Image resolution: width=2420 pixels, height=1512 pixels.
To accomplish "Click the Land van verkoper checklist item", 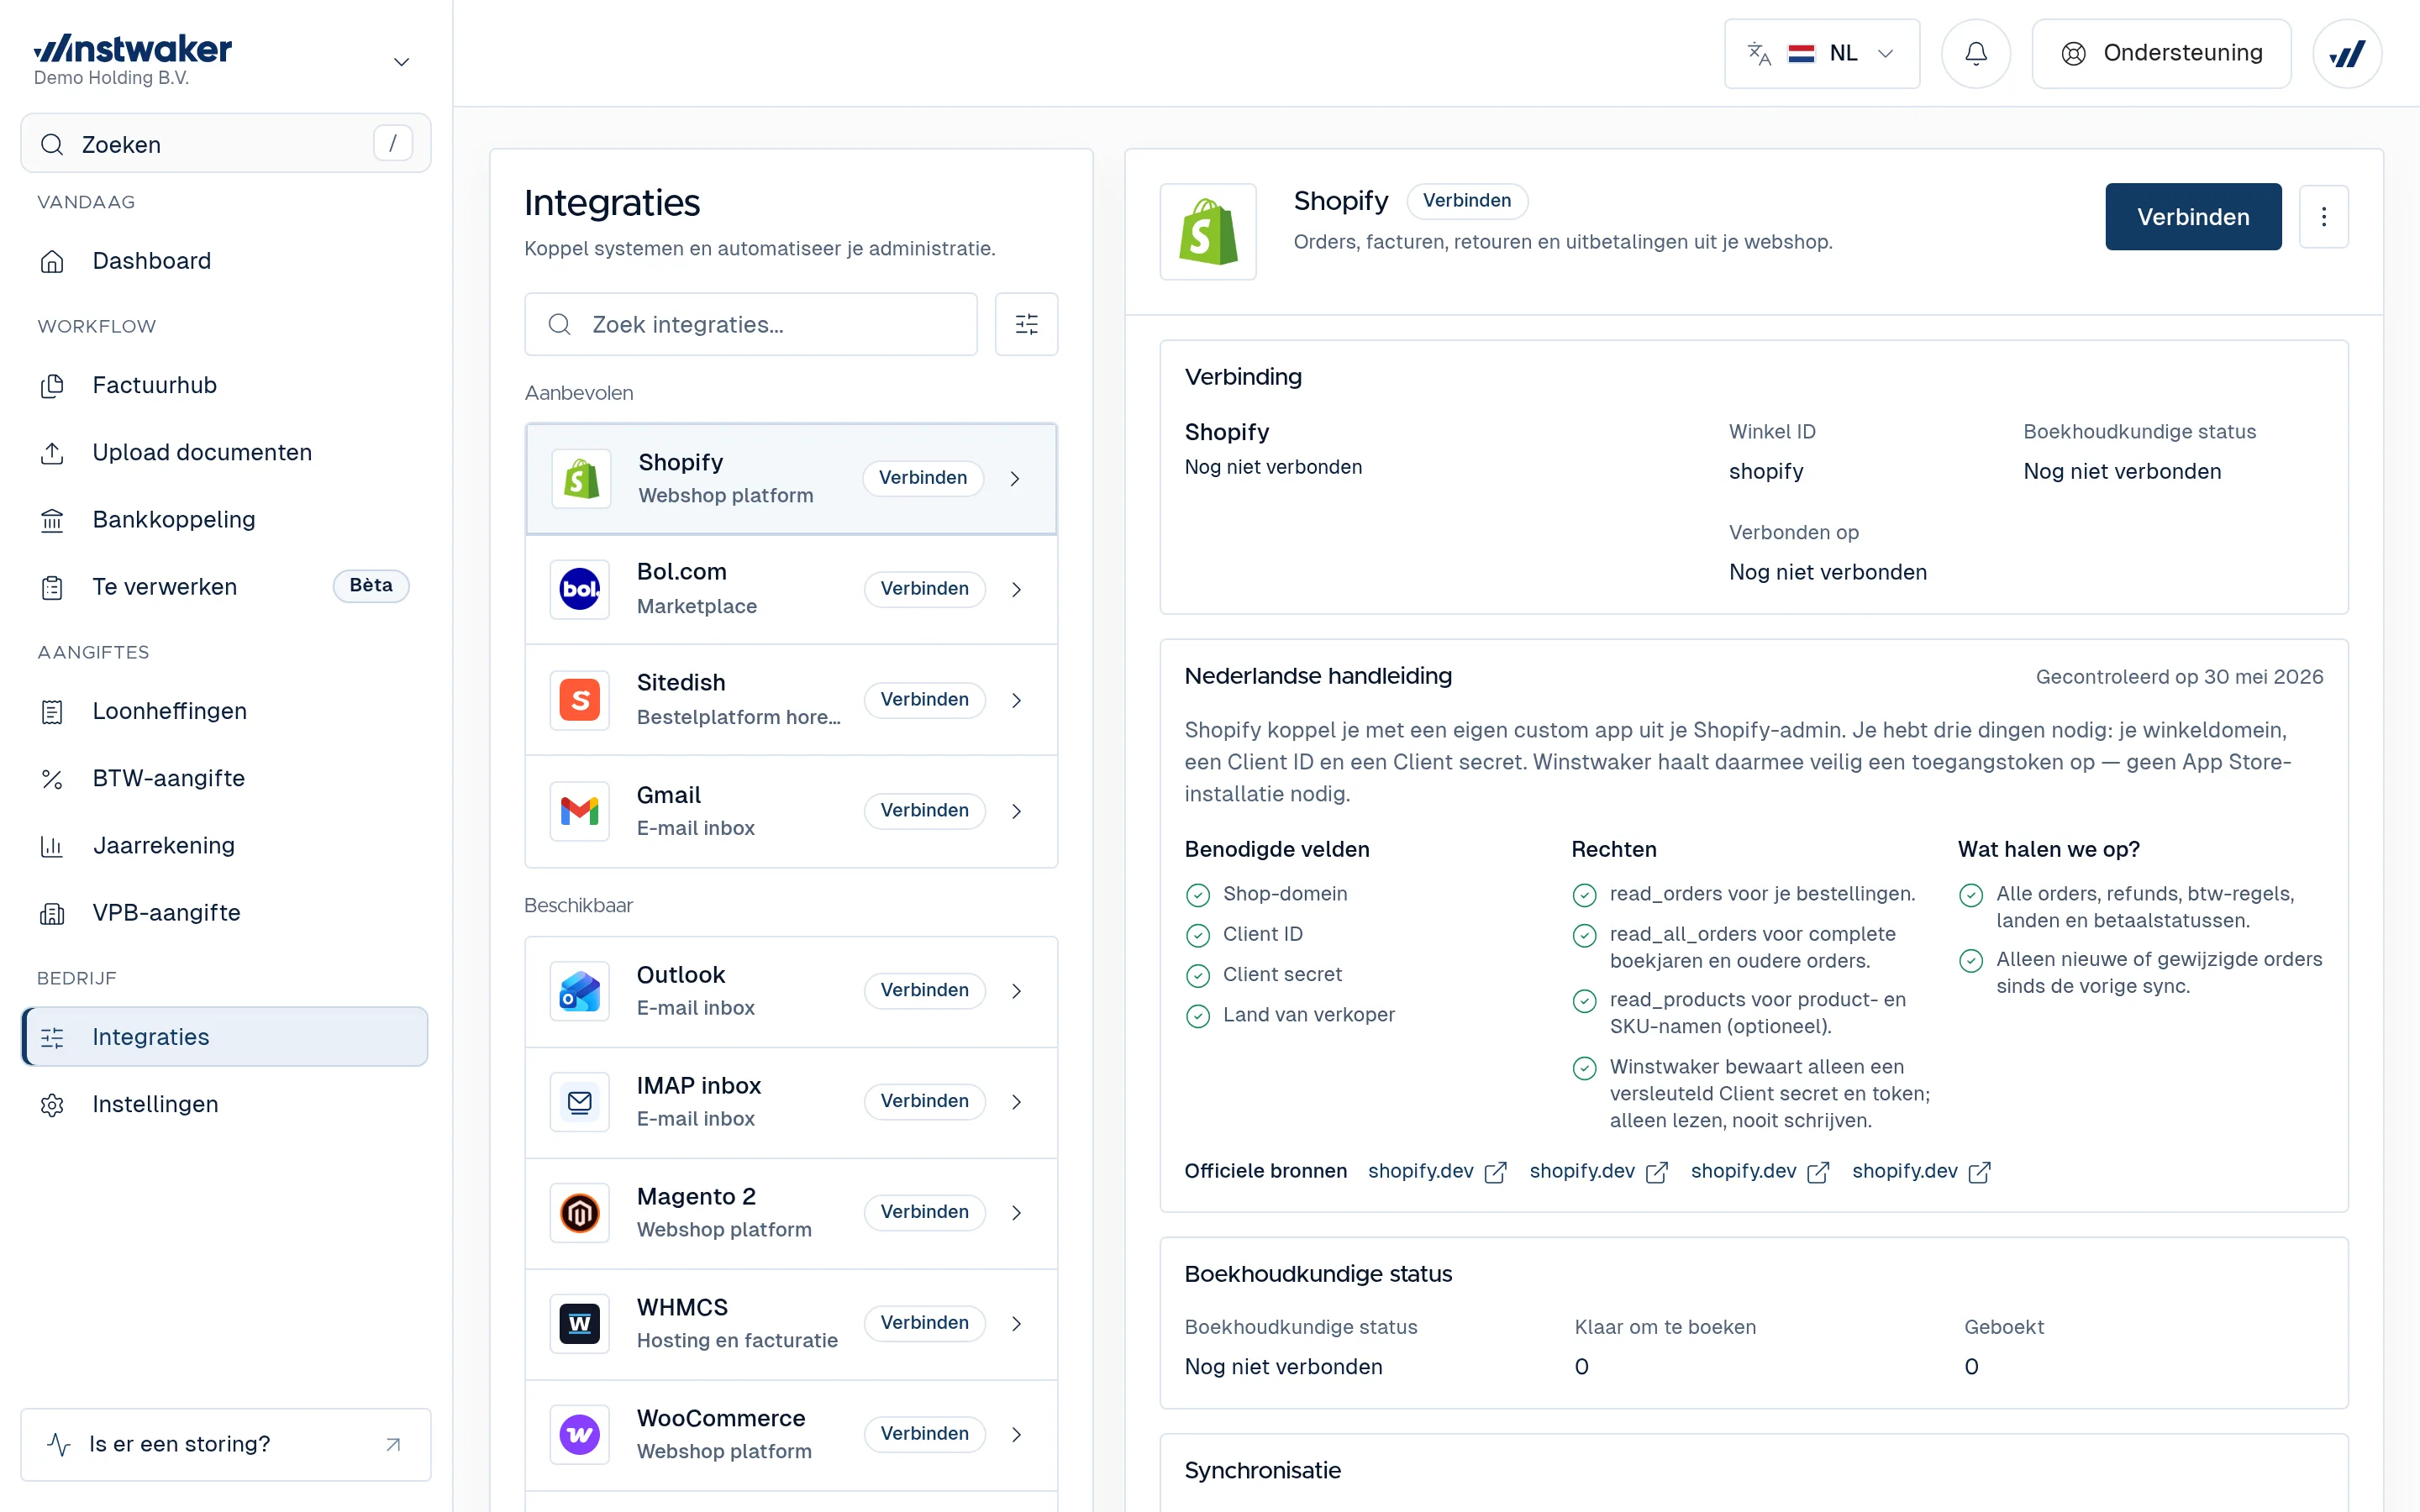I will pyautogui.click(x=1290, y=1015).
